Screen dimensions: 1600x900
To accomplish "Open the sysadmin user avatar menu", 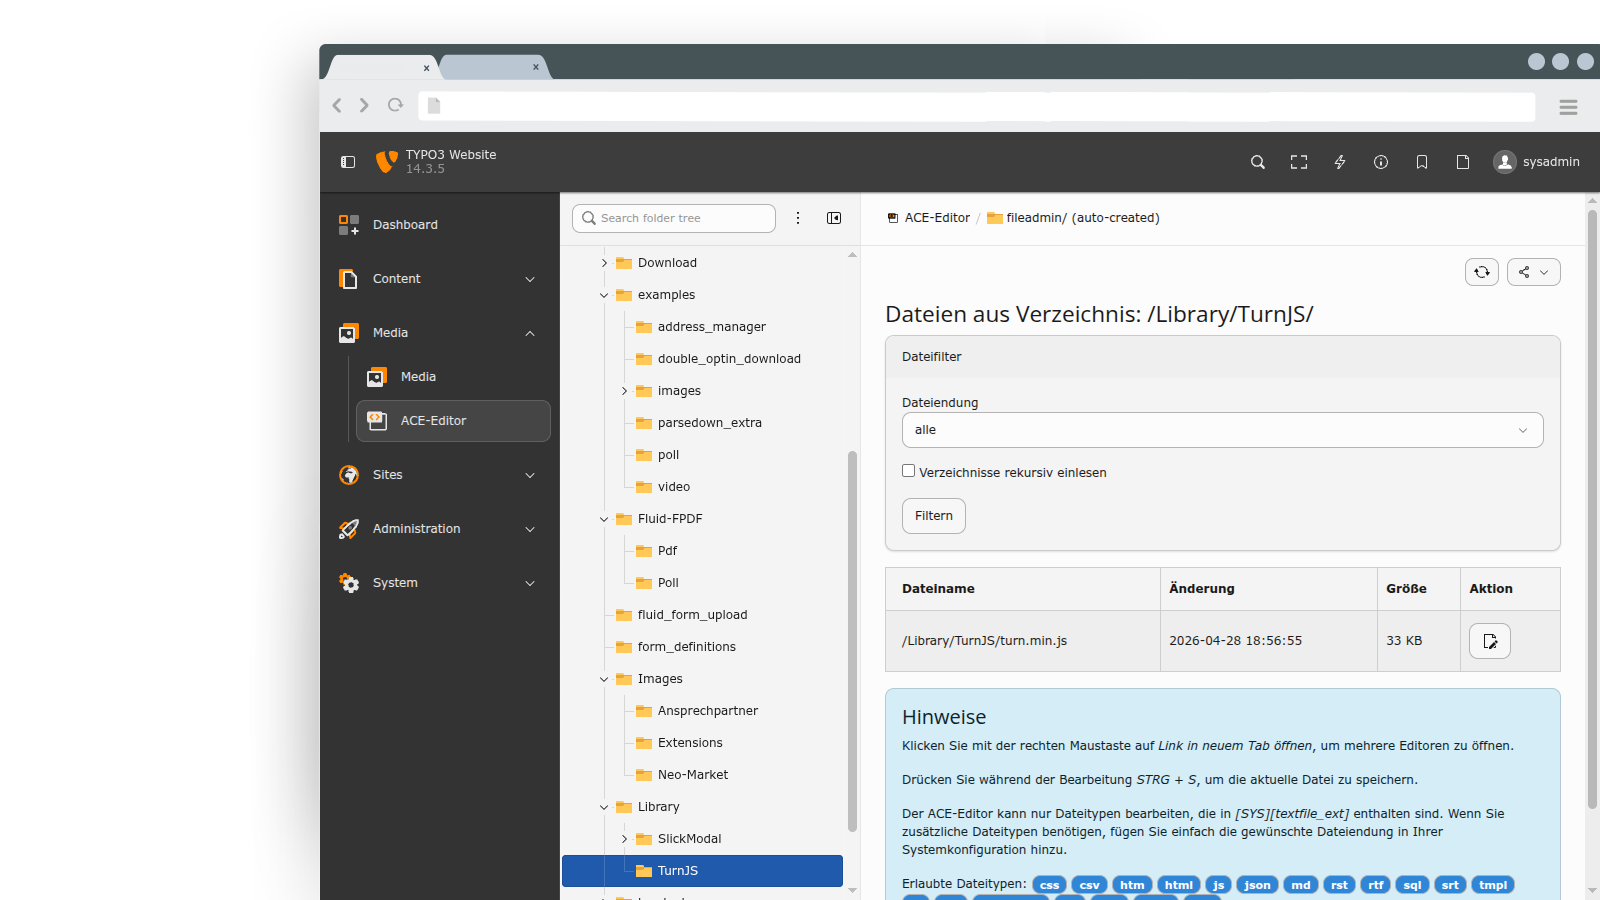I will [1536, 162].
